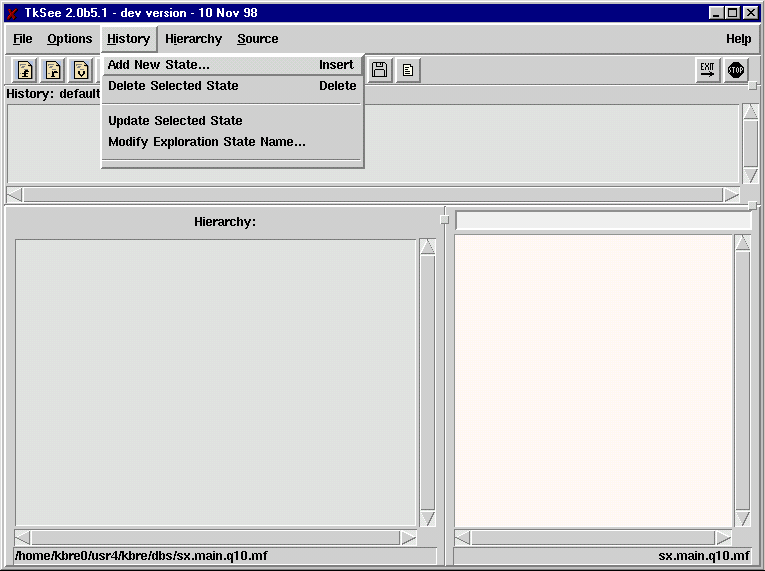Screen dimensions: 765x571
Task: Minimize the TkSee window
Action: click(716, 13)
